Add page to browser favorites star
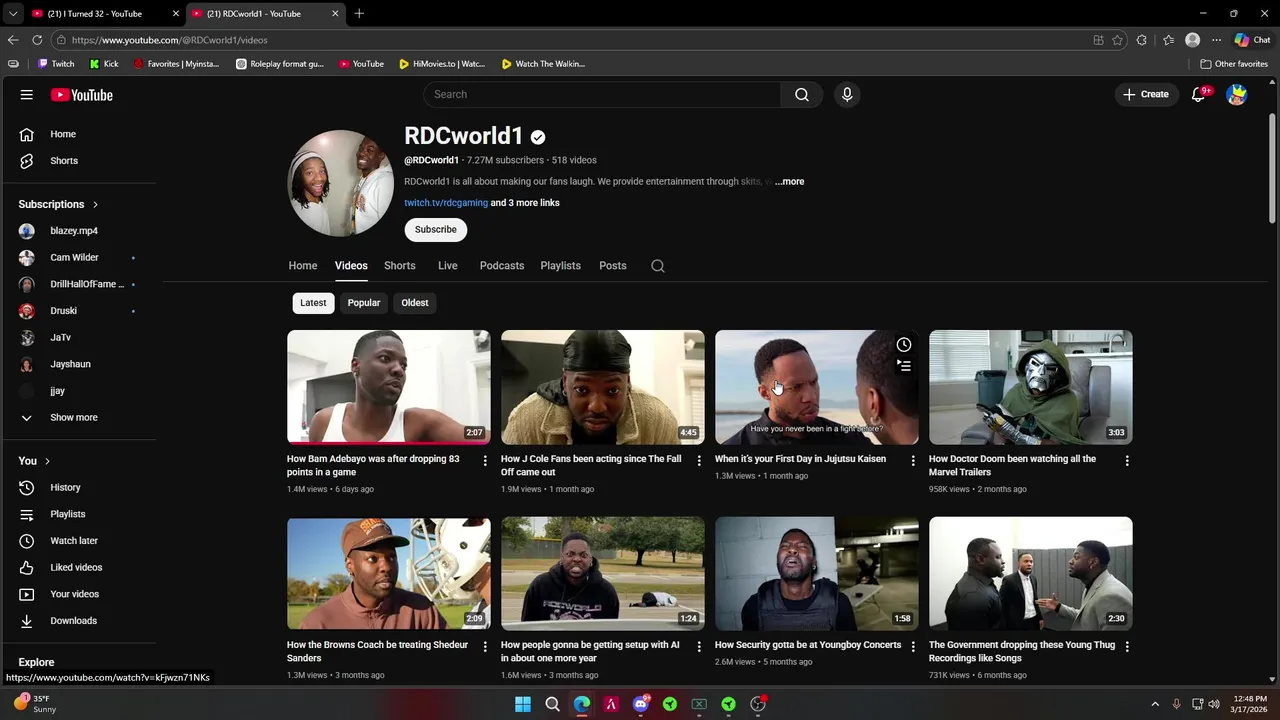Image resolution: width=1280 pixels, height=720 pixels. (1117, 40)
